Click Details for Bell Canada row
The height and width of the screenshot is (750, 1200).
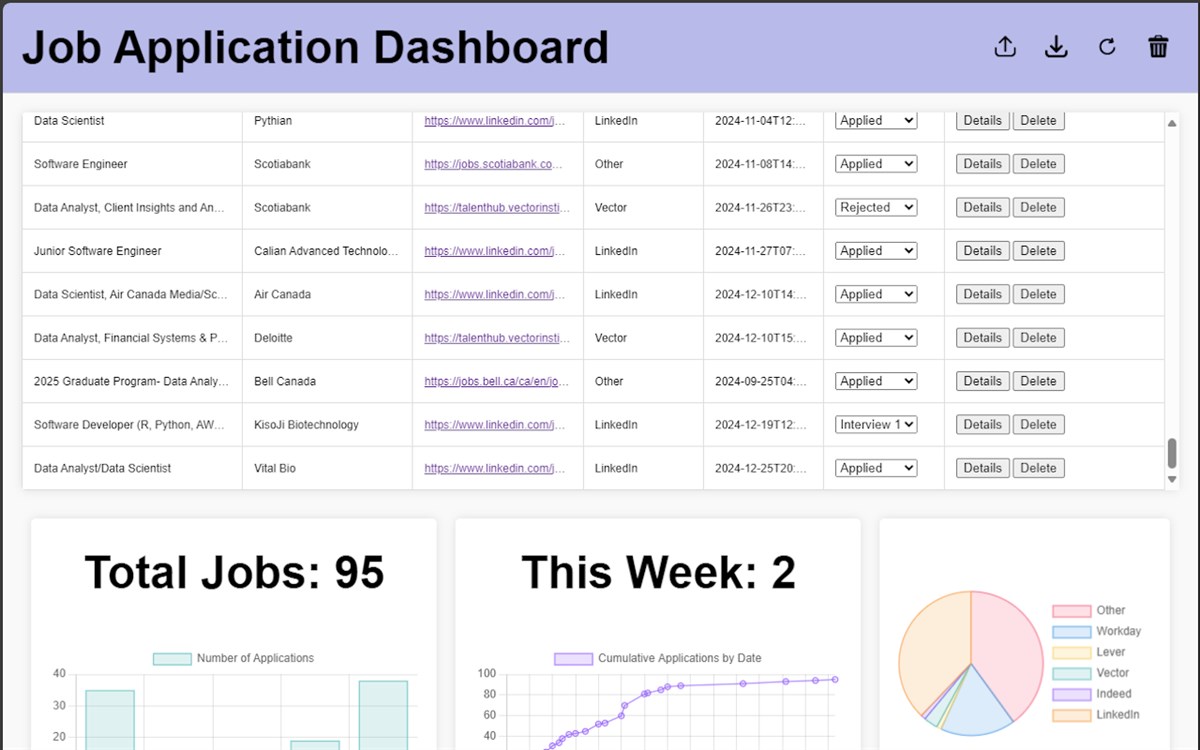point(983,381)
